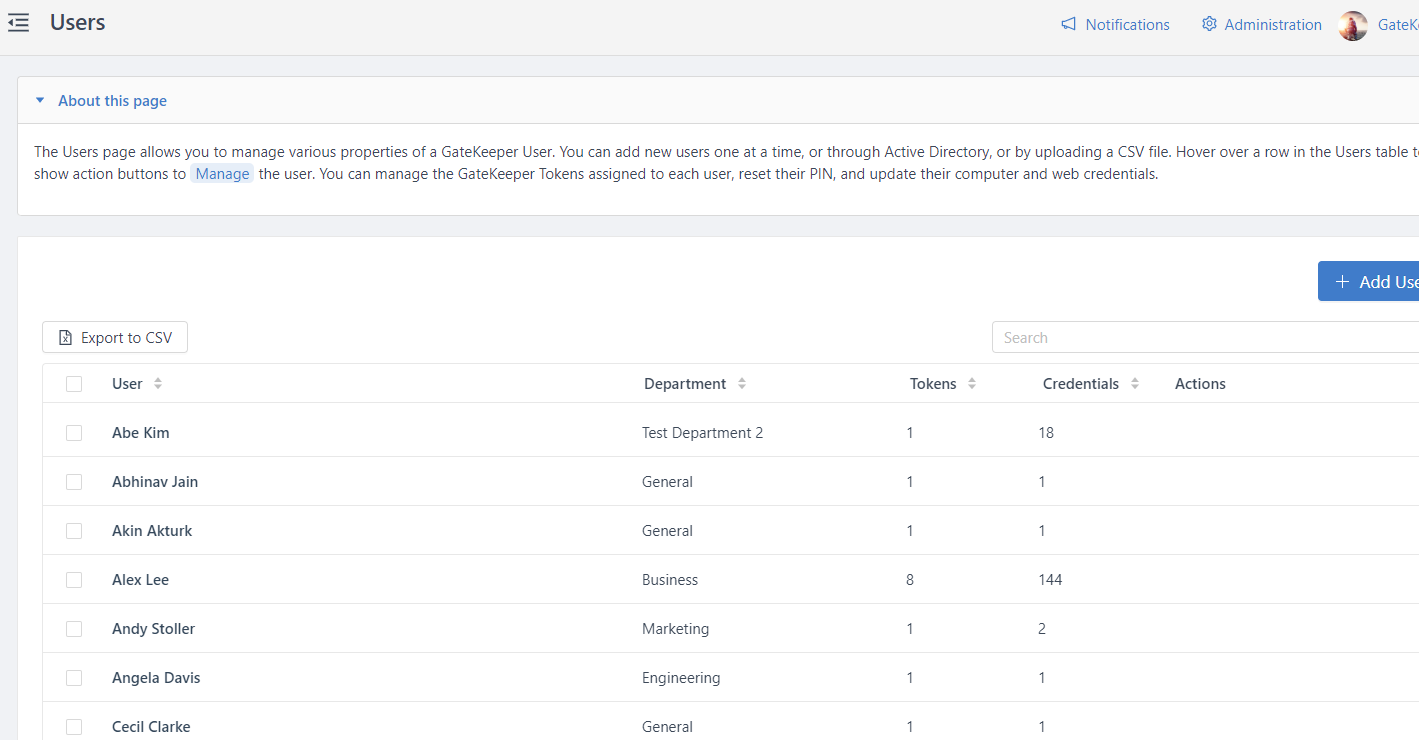
Task: Open the user profile avatar
Action: pos(1352,25)
